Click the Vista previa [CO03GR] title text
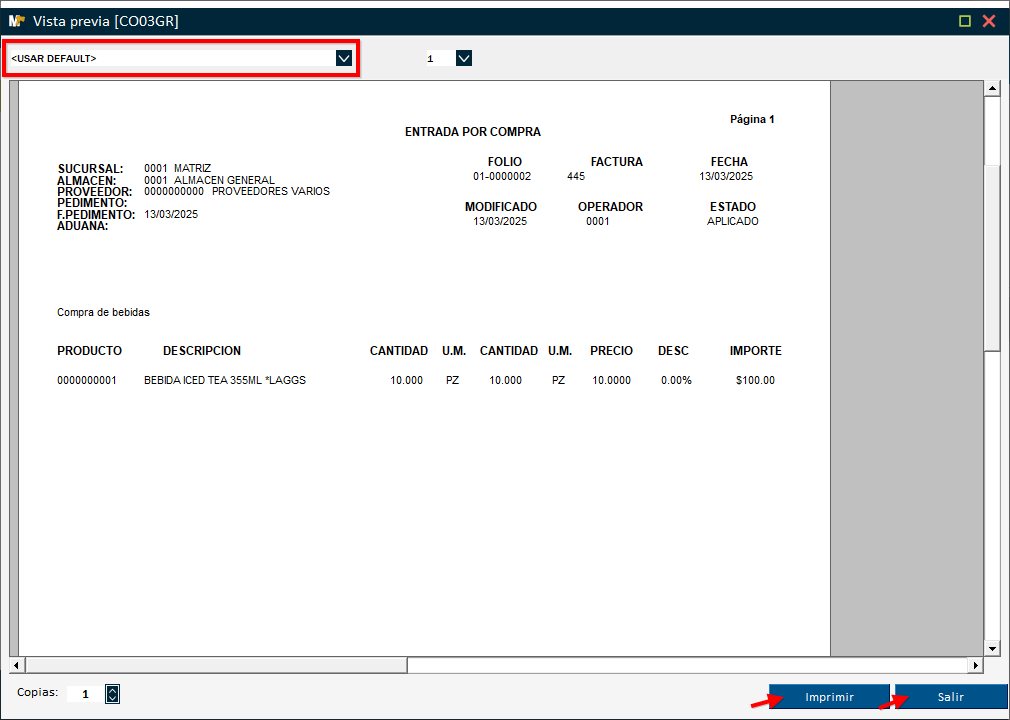1010x720 pixels. 106,21
